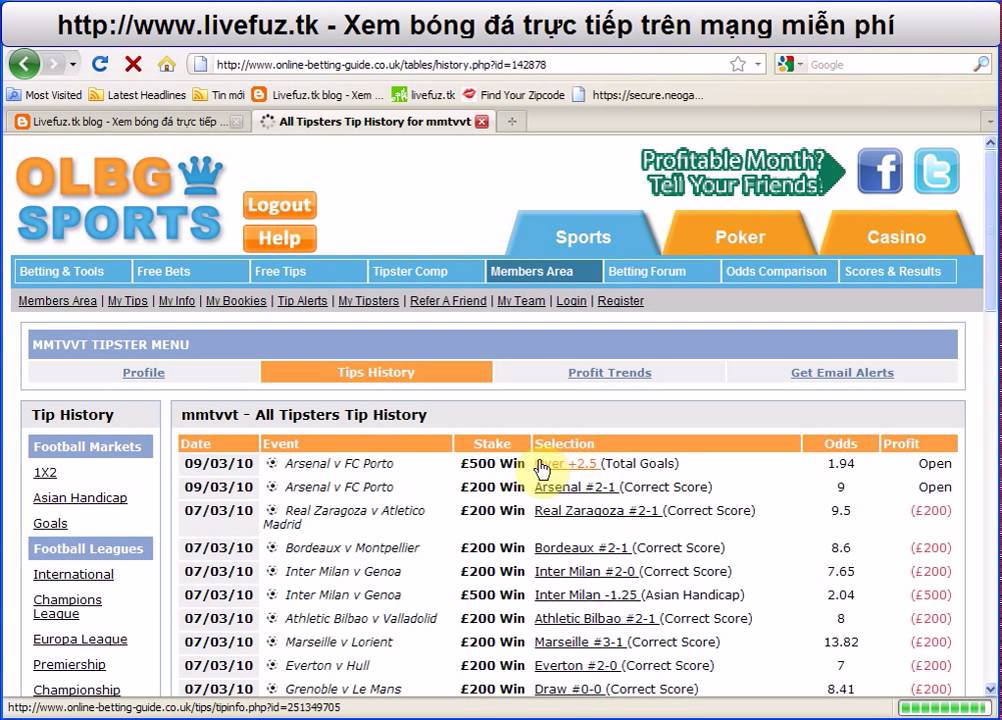The width and height of the screenshot is (1002, 720).
Task: Go to the browser Home icon
Action: 166,64
